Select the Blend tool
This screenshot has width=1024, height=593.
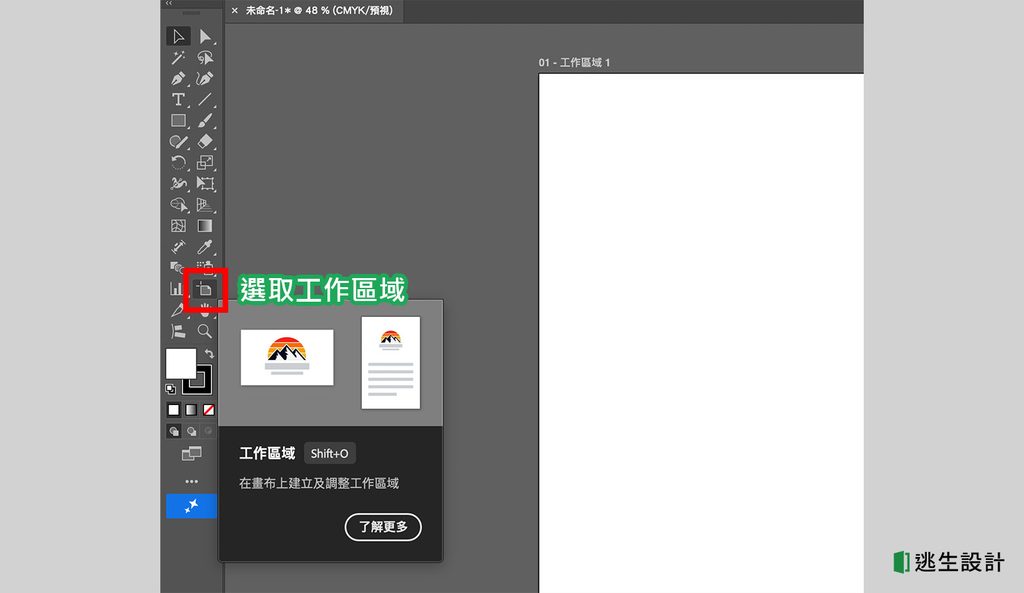tap(176, 266)
